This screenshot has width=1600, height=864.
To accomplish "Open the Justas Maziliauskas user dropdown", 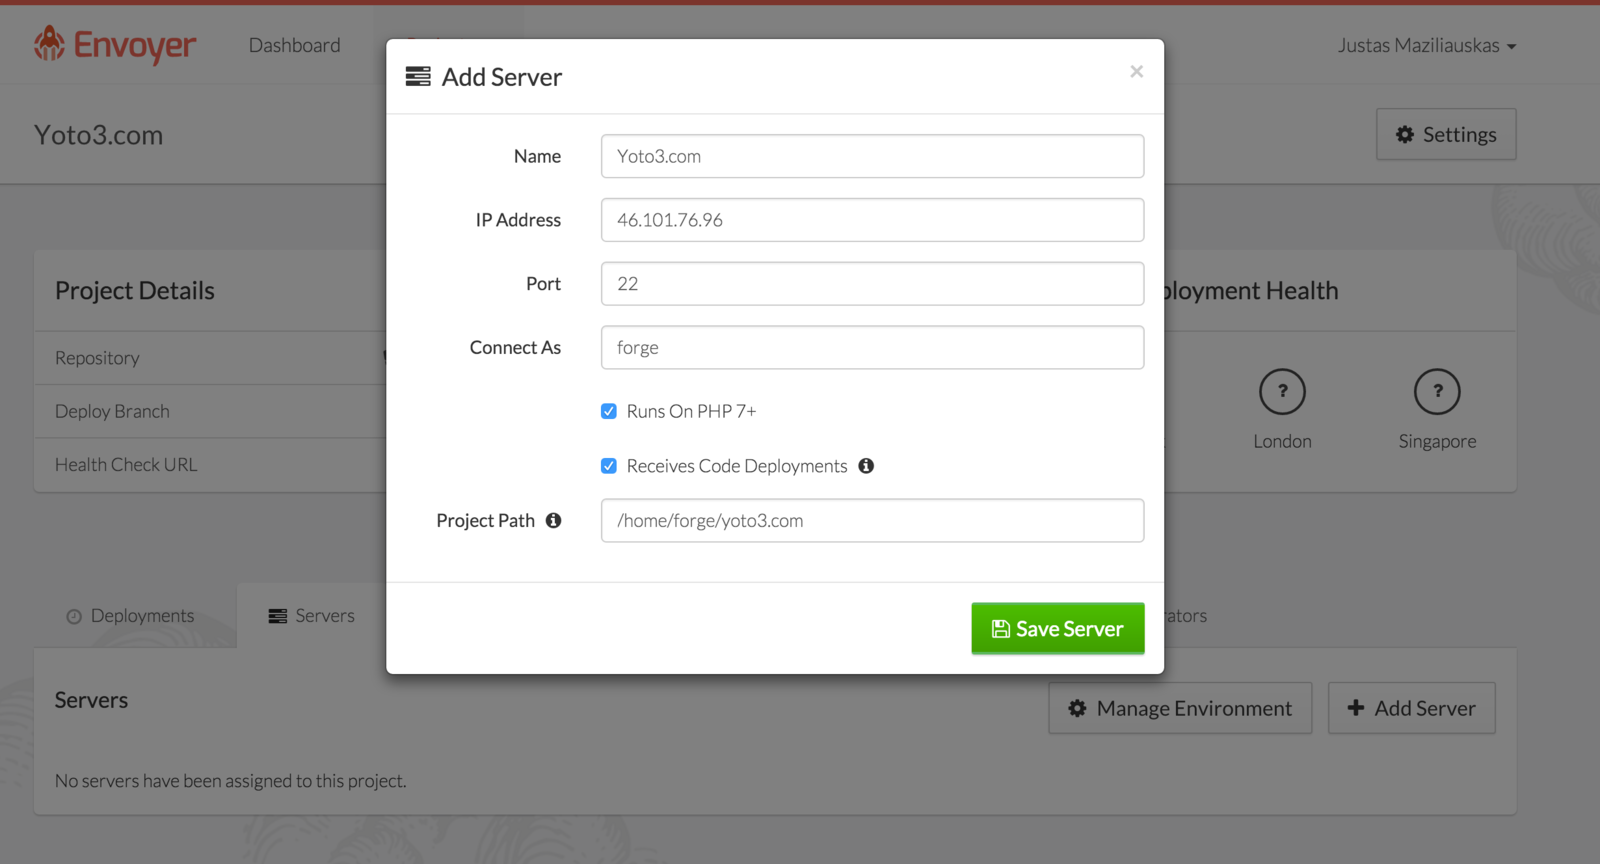I will pos(1427,45).
